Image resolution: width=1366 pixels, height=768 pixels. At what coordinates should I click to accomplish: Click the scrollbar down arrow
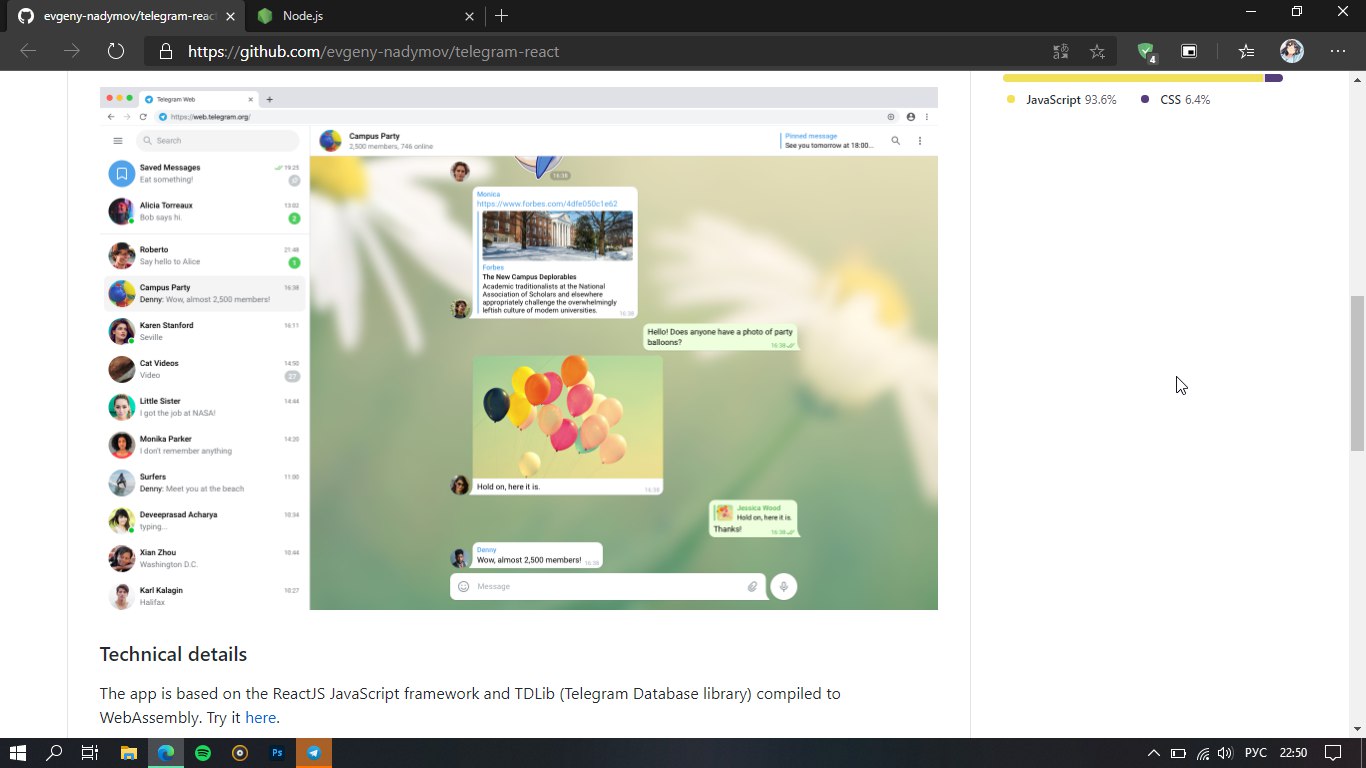tap(1357, 729)
